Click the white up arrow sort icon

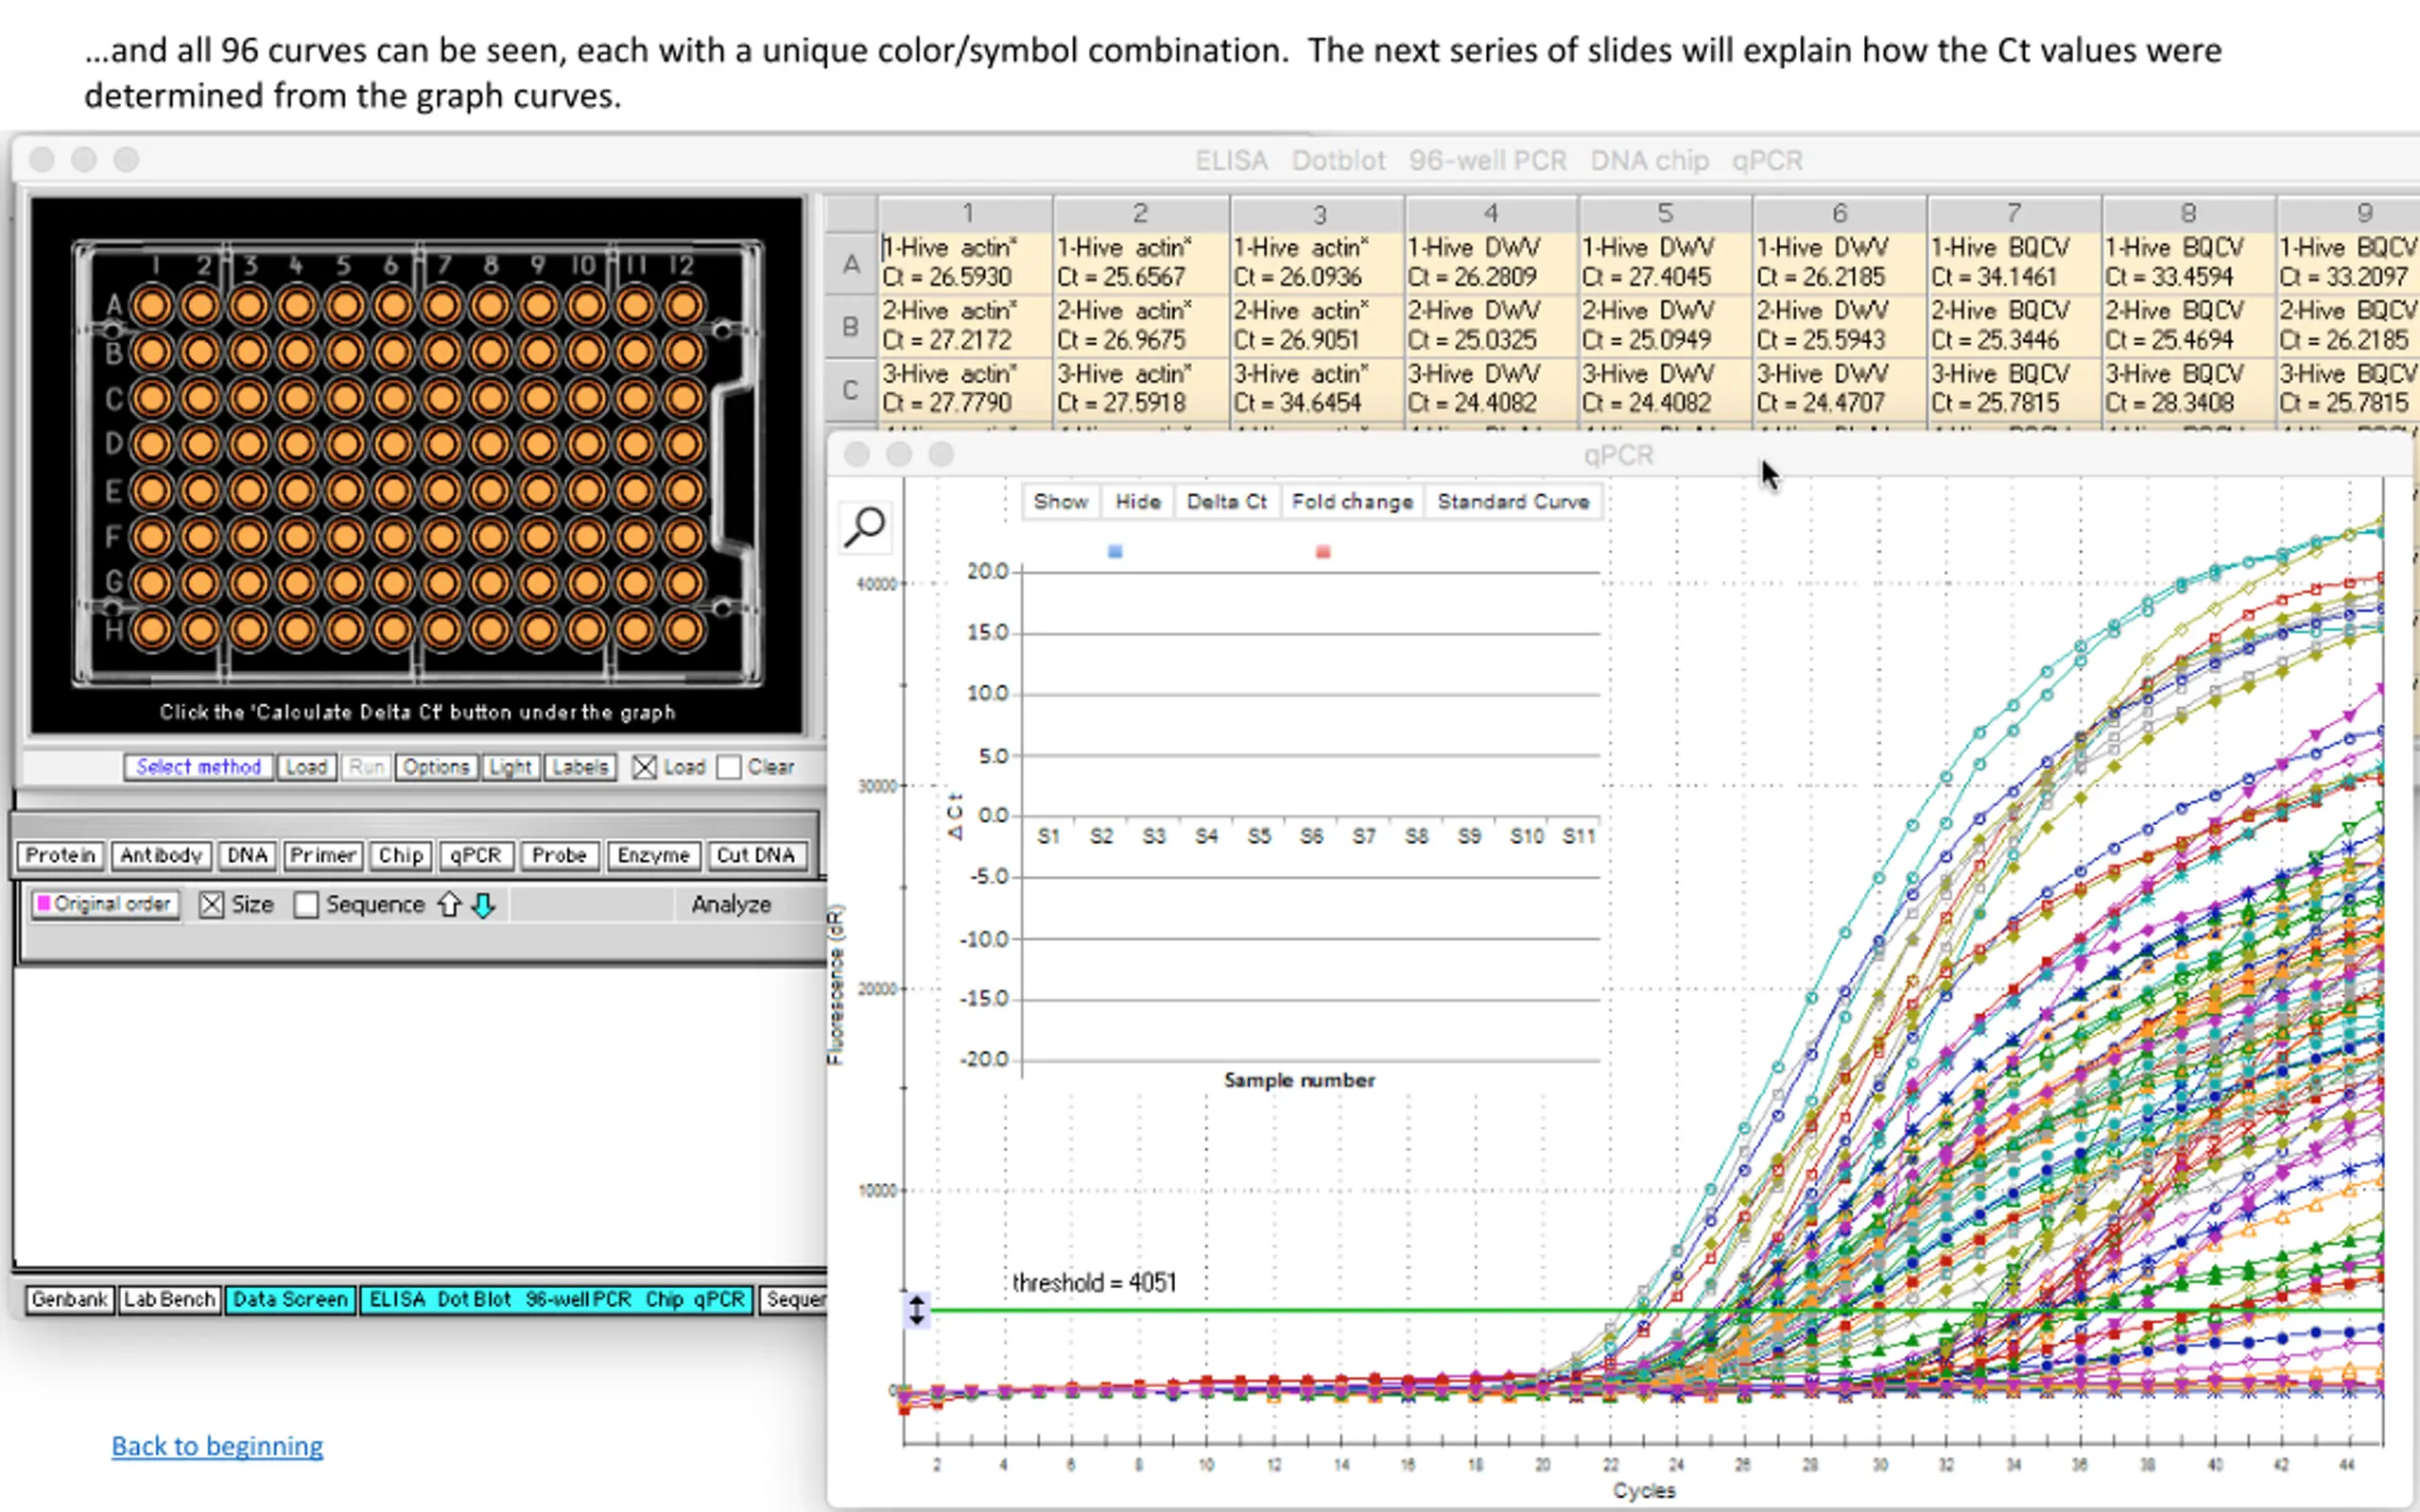click(x=449, y=905)
